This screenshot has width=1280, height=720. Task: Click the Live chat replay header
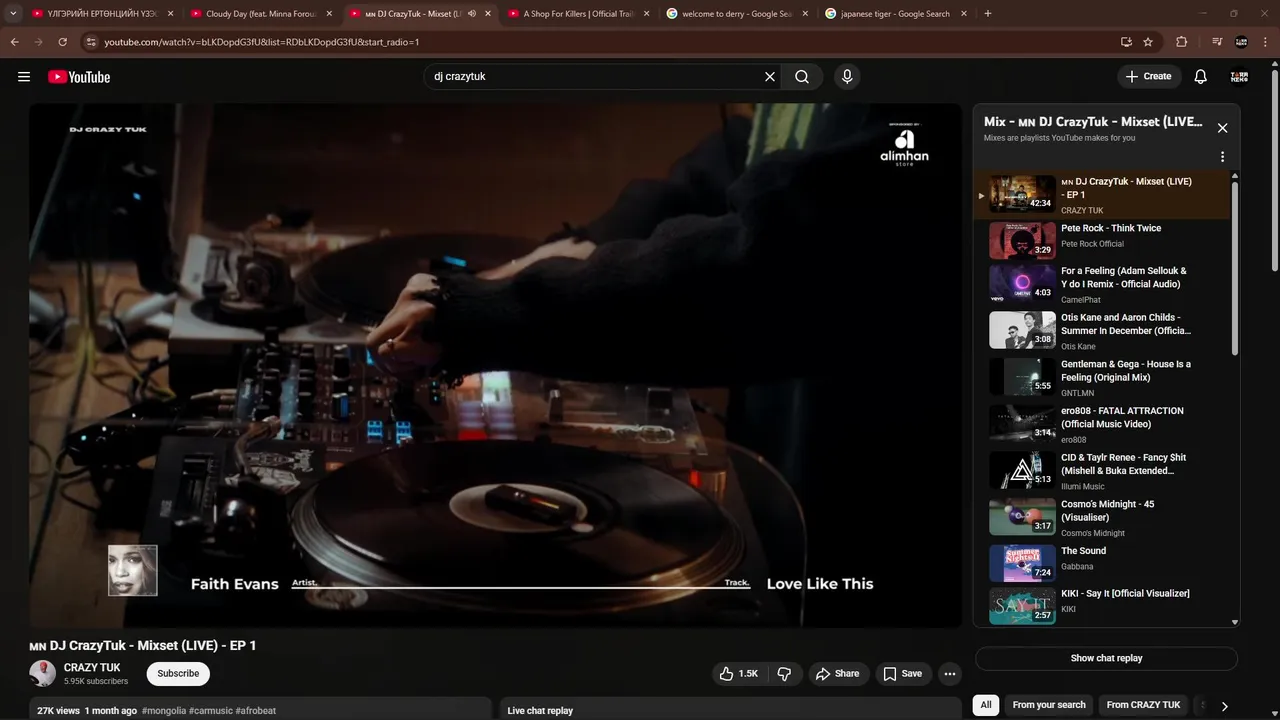(x=540, y=711)
